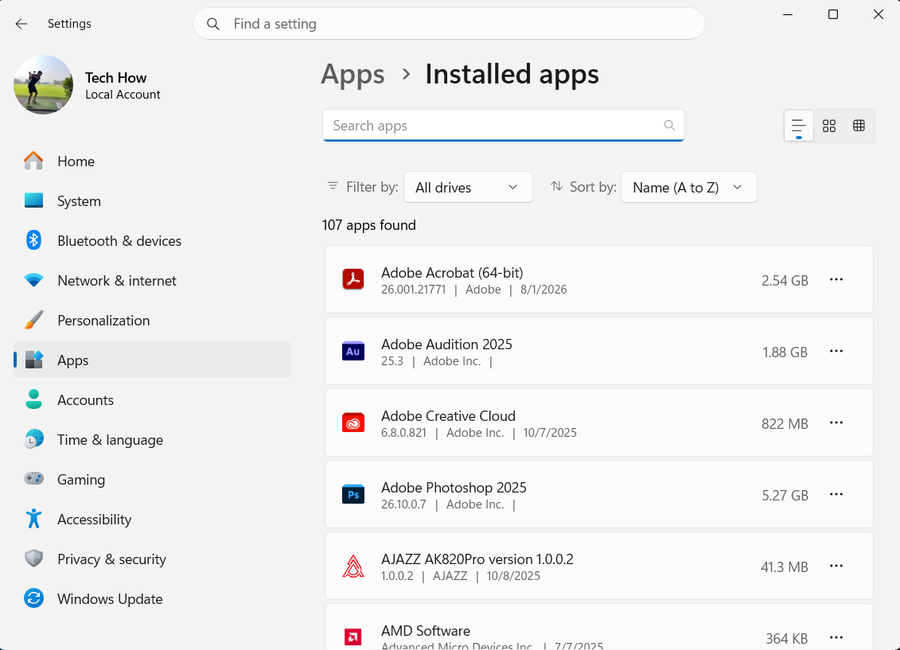Click the Sort by arrows icon
This screenshot has width=900, height=650.
tap(556, 186)
